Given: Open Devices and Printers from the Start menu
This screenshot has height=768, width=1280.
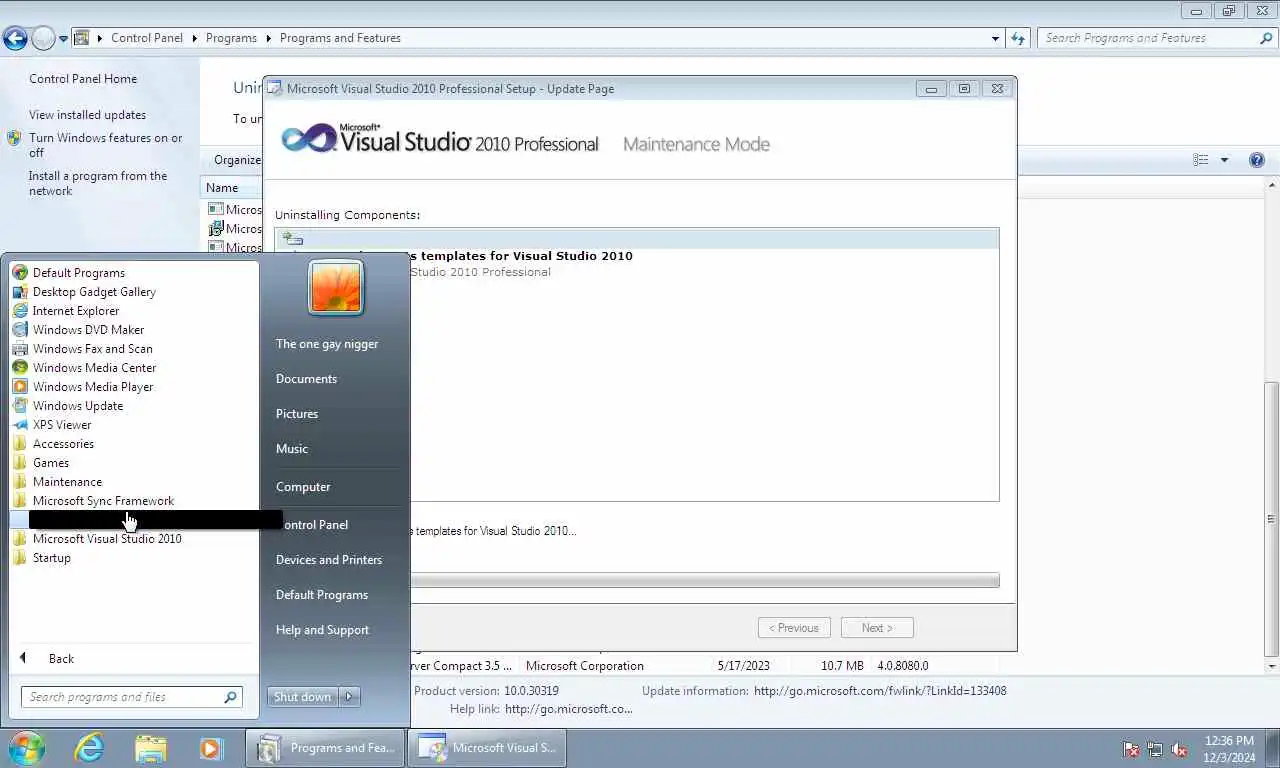Looking at the screenshot, I should (x=329, y=560).
